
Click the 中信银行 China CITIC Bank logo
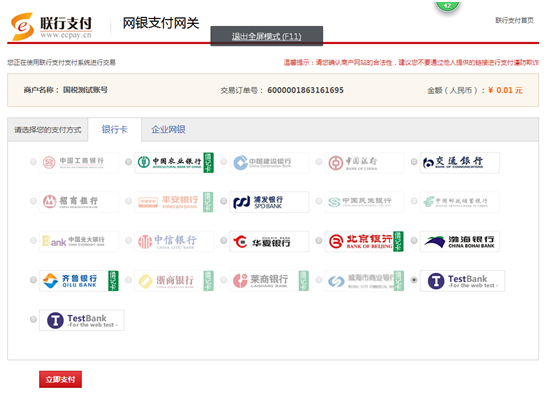coord(174,241)
